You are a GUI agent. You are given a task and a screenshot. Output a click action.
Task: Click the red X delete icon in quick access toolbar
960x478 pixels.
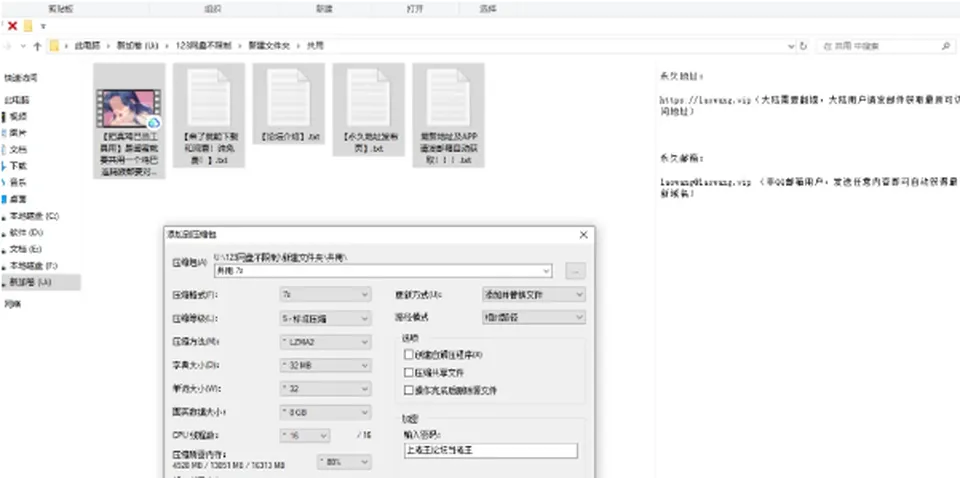pyautogui.click(x=12, y=26)
